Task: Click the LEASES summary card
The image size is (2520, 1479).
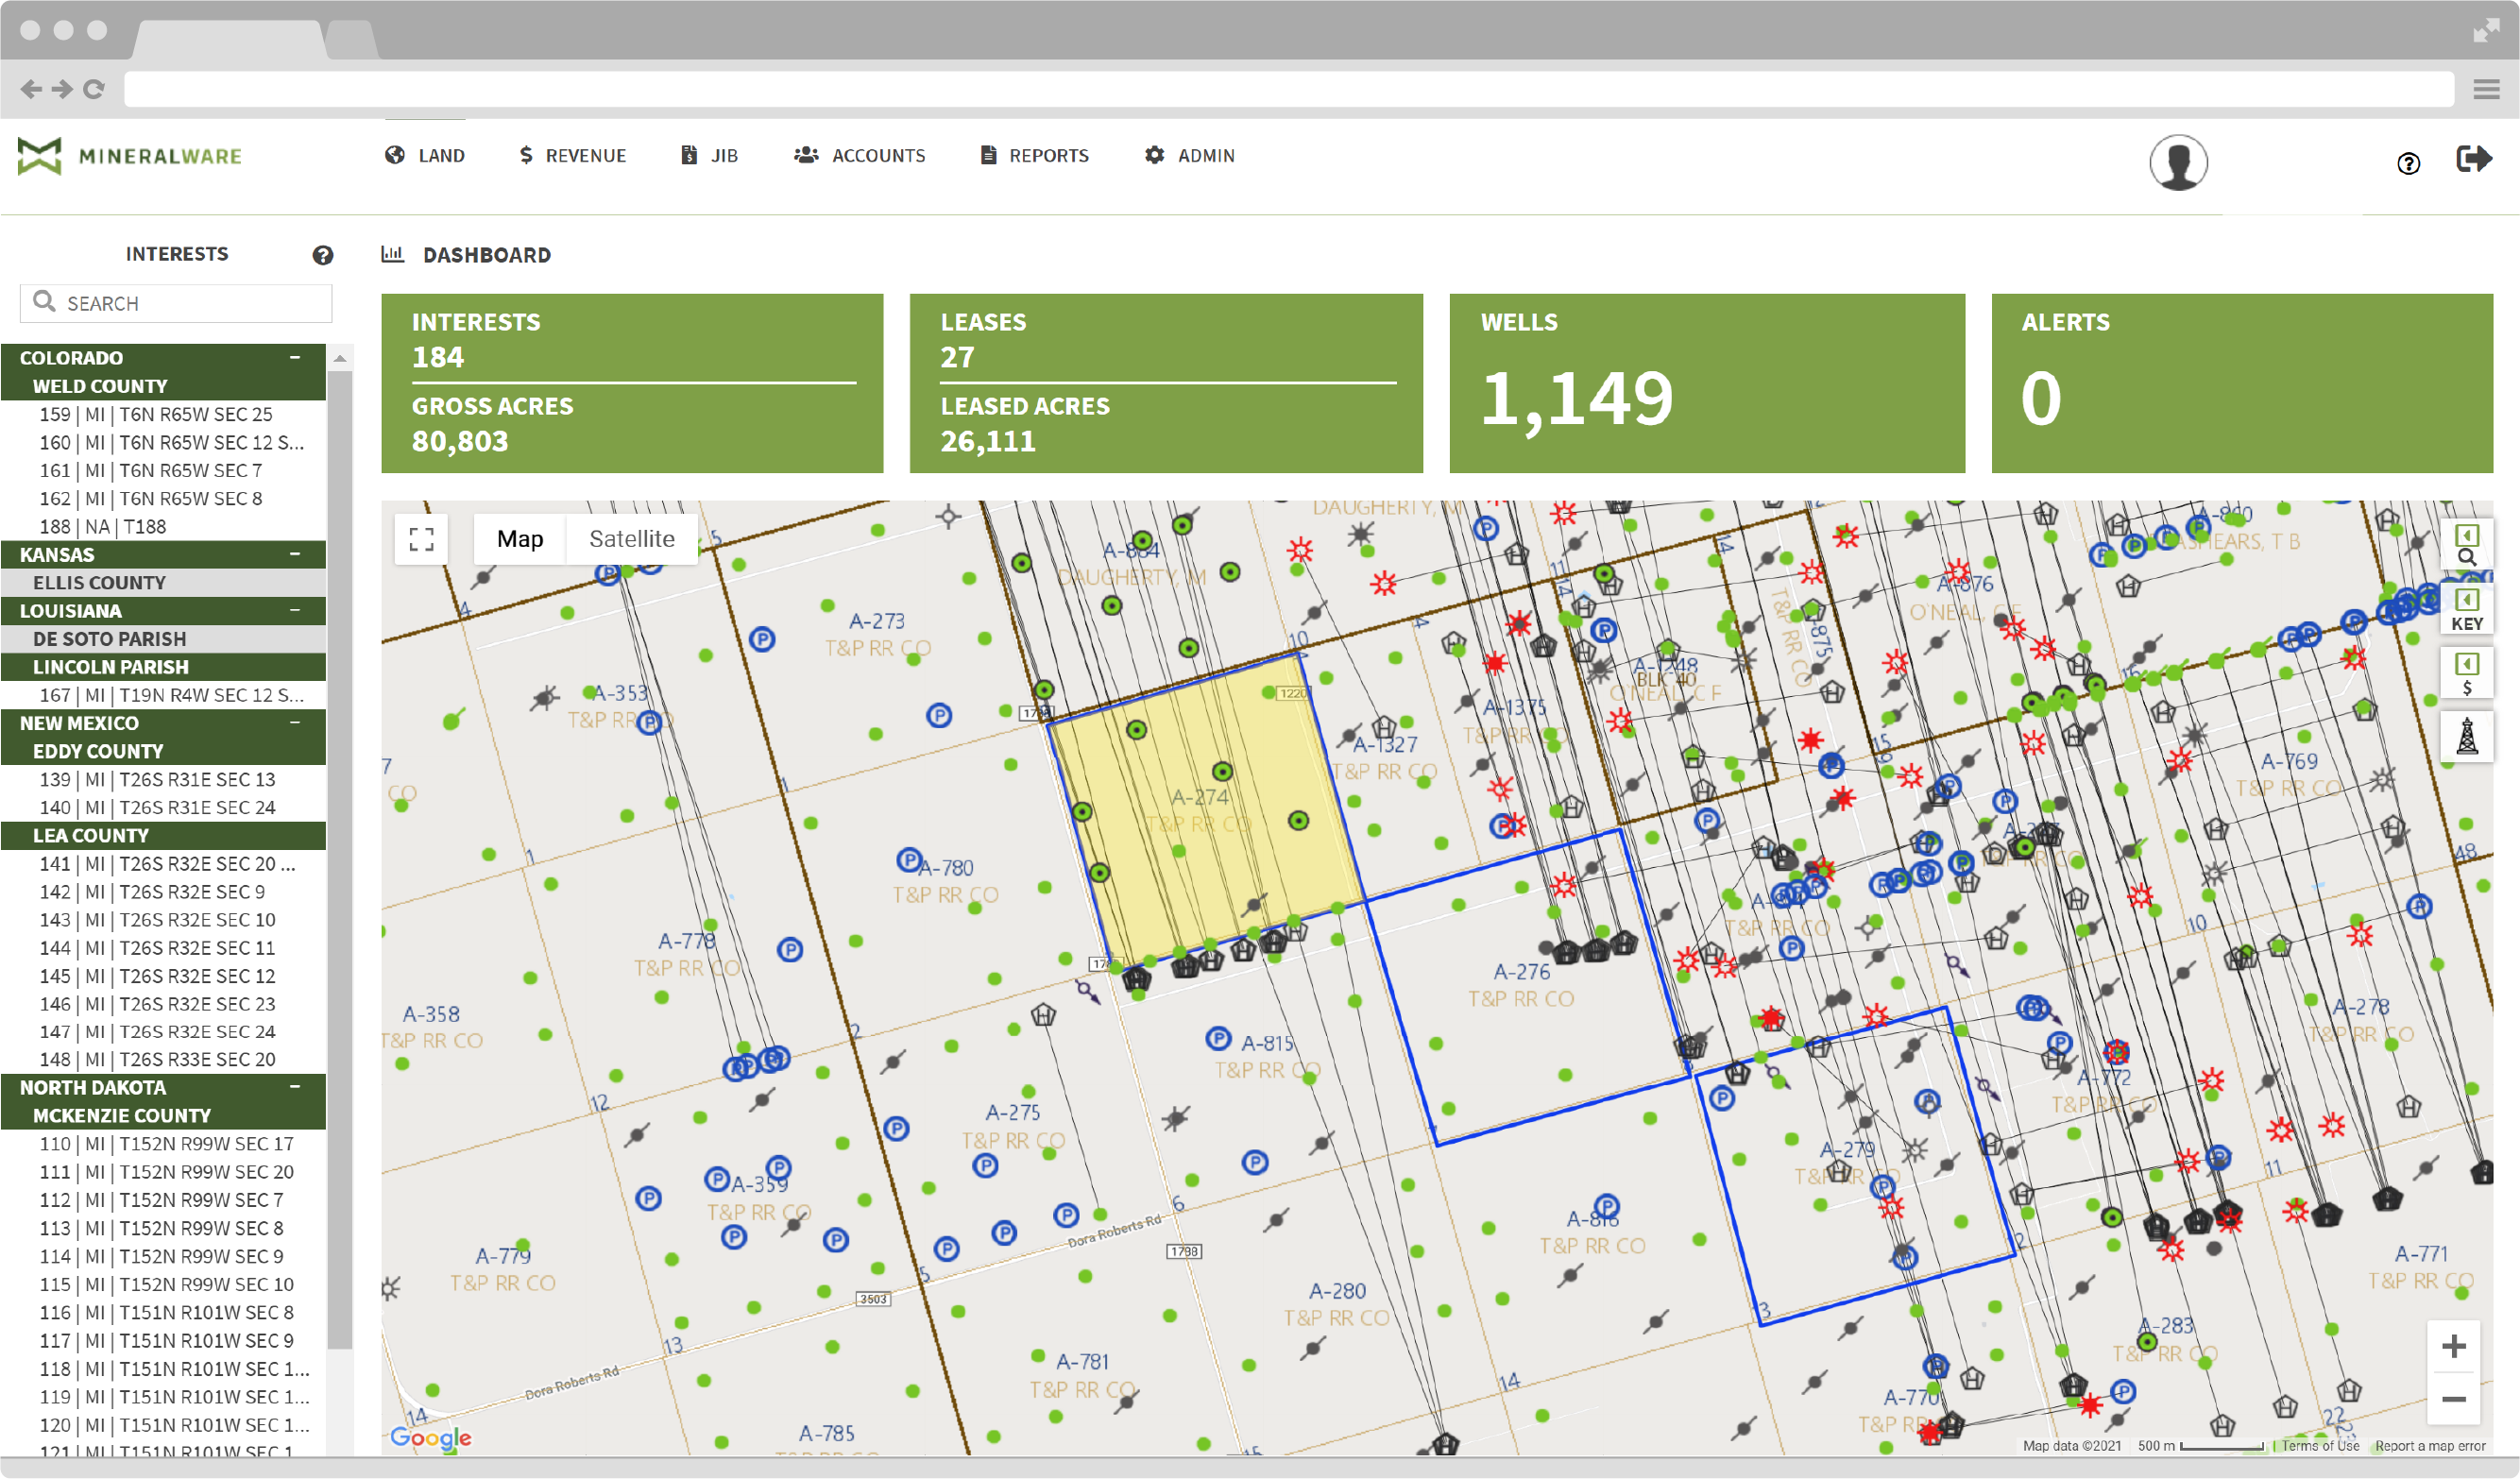Action: click(x=1166, y=383)
